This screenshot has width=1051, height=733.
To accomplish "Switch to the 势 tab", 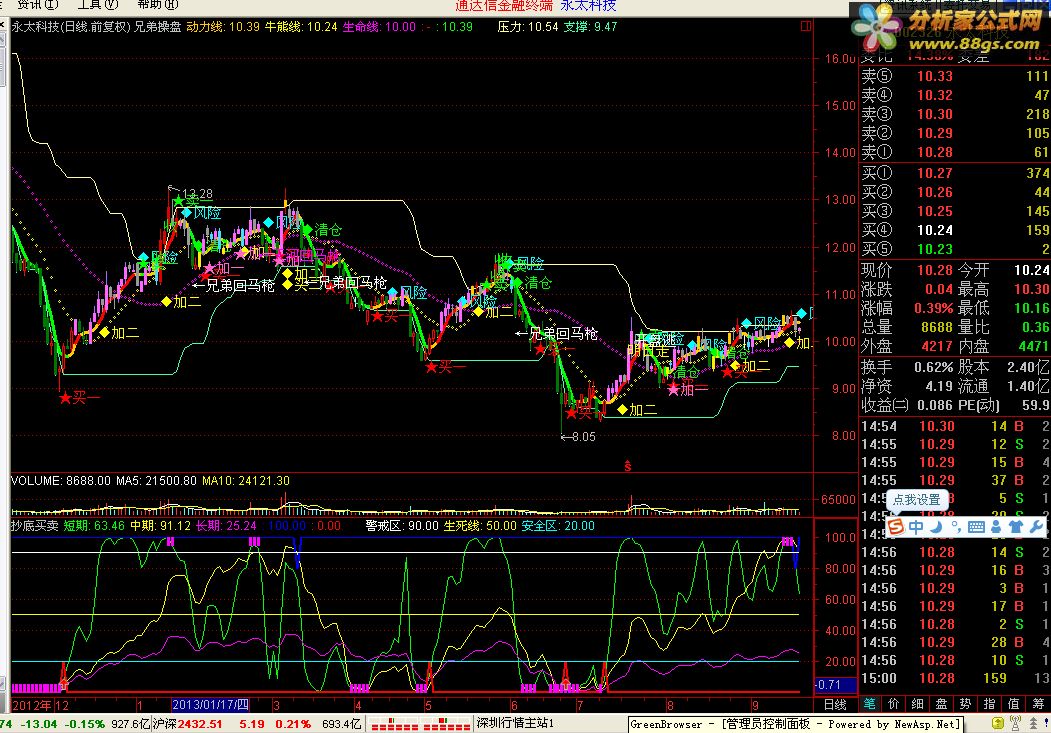I will click(x=965, y=704).
